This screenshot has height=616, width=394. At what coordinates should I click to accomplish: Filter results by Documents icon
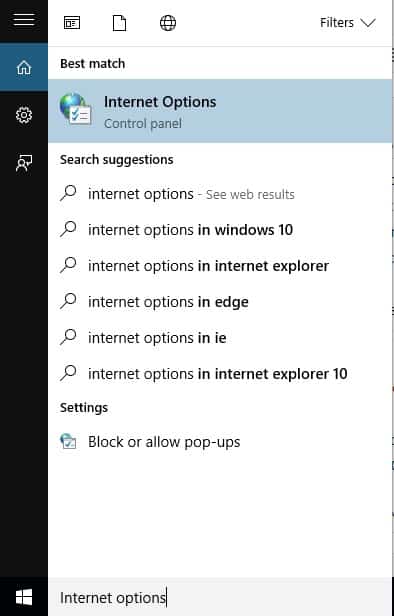click(x=119, y=23)
